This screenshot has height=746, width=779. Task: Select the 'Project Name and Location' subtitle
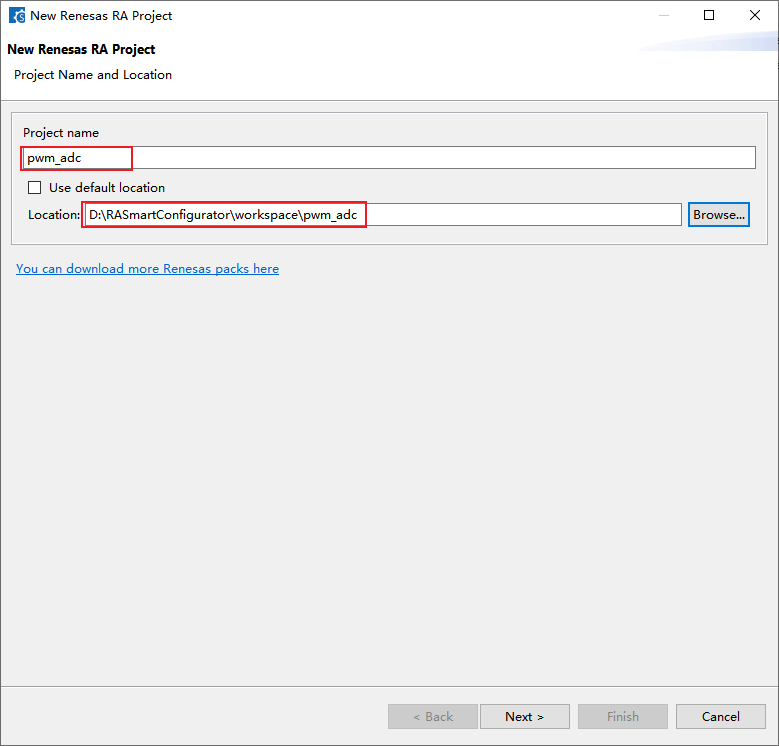tap(93, 75)
